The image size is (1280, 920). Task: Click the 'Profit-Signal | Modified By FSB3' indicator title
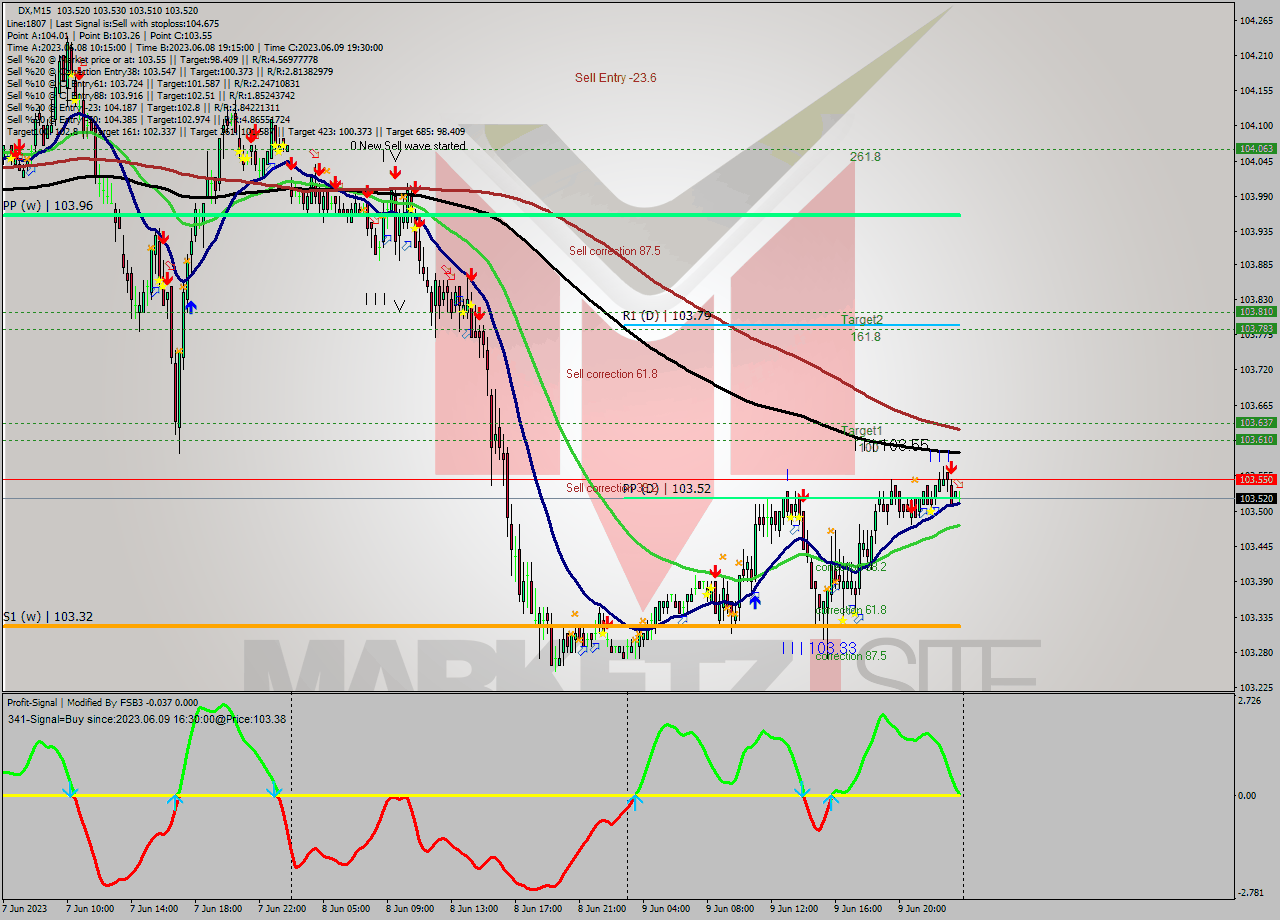coord(102,703)
